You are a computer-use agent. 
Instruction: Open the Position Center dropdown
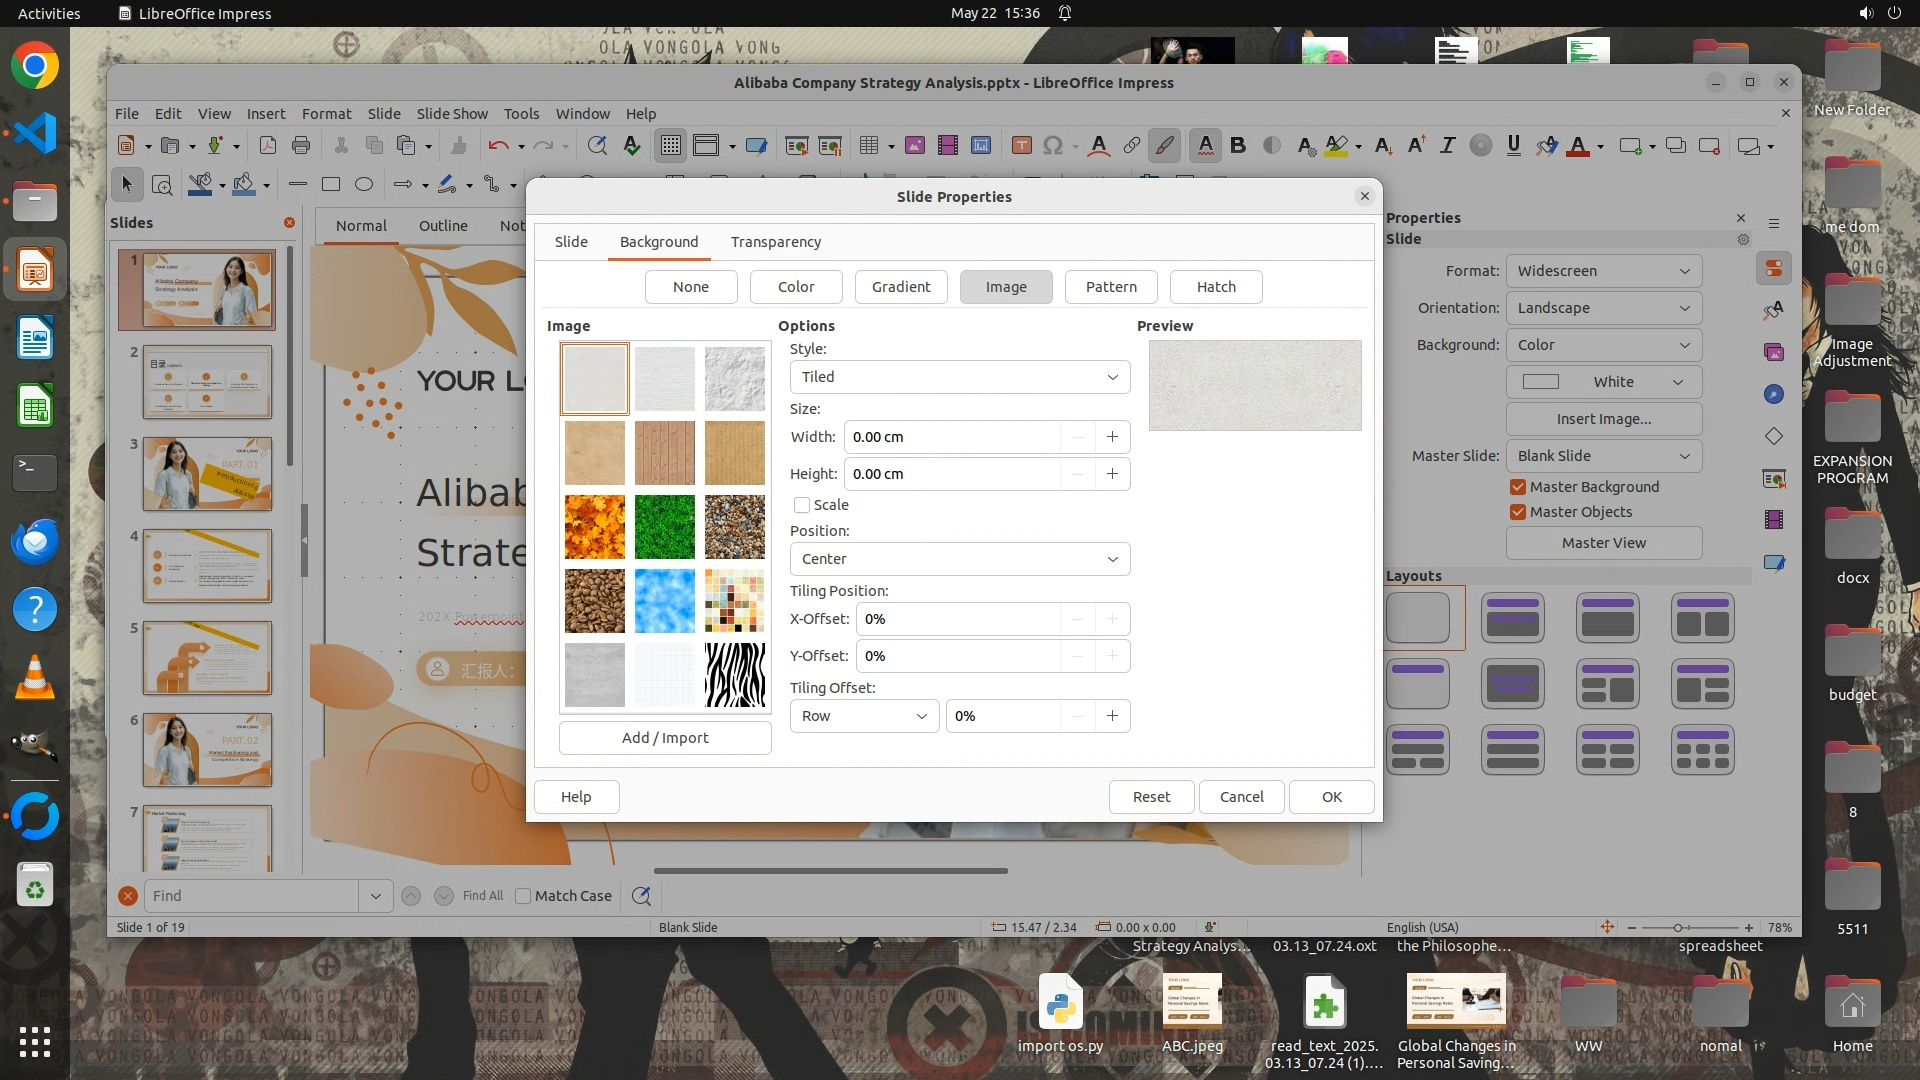(x=959, y=559)
